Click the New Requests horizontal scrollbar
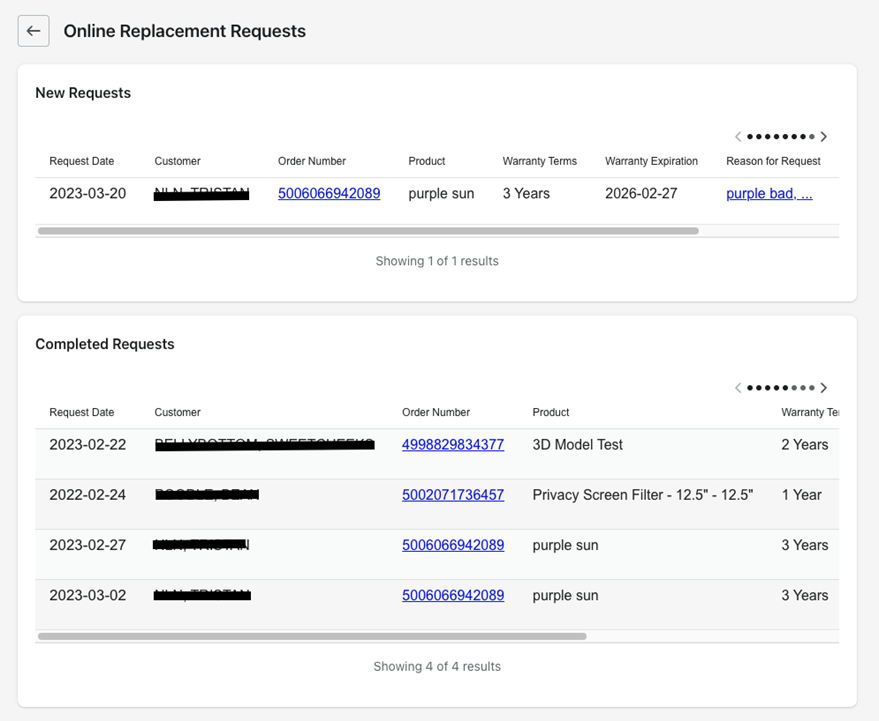The width and height of the screenshot is (879, 721). pyautogui.click(x=368, y=231)
